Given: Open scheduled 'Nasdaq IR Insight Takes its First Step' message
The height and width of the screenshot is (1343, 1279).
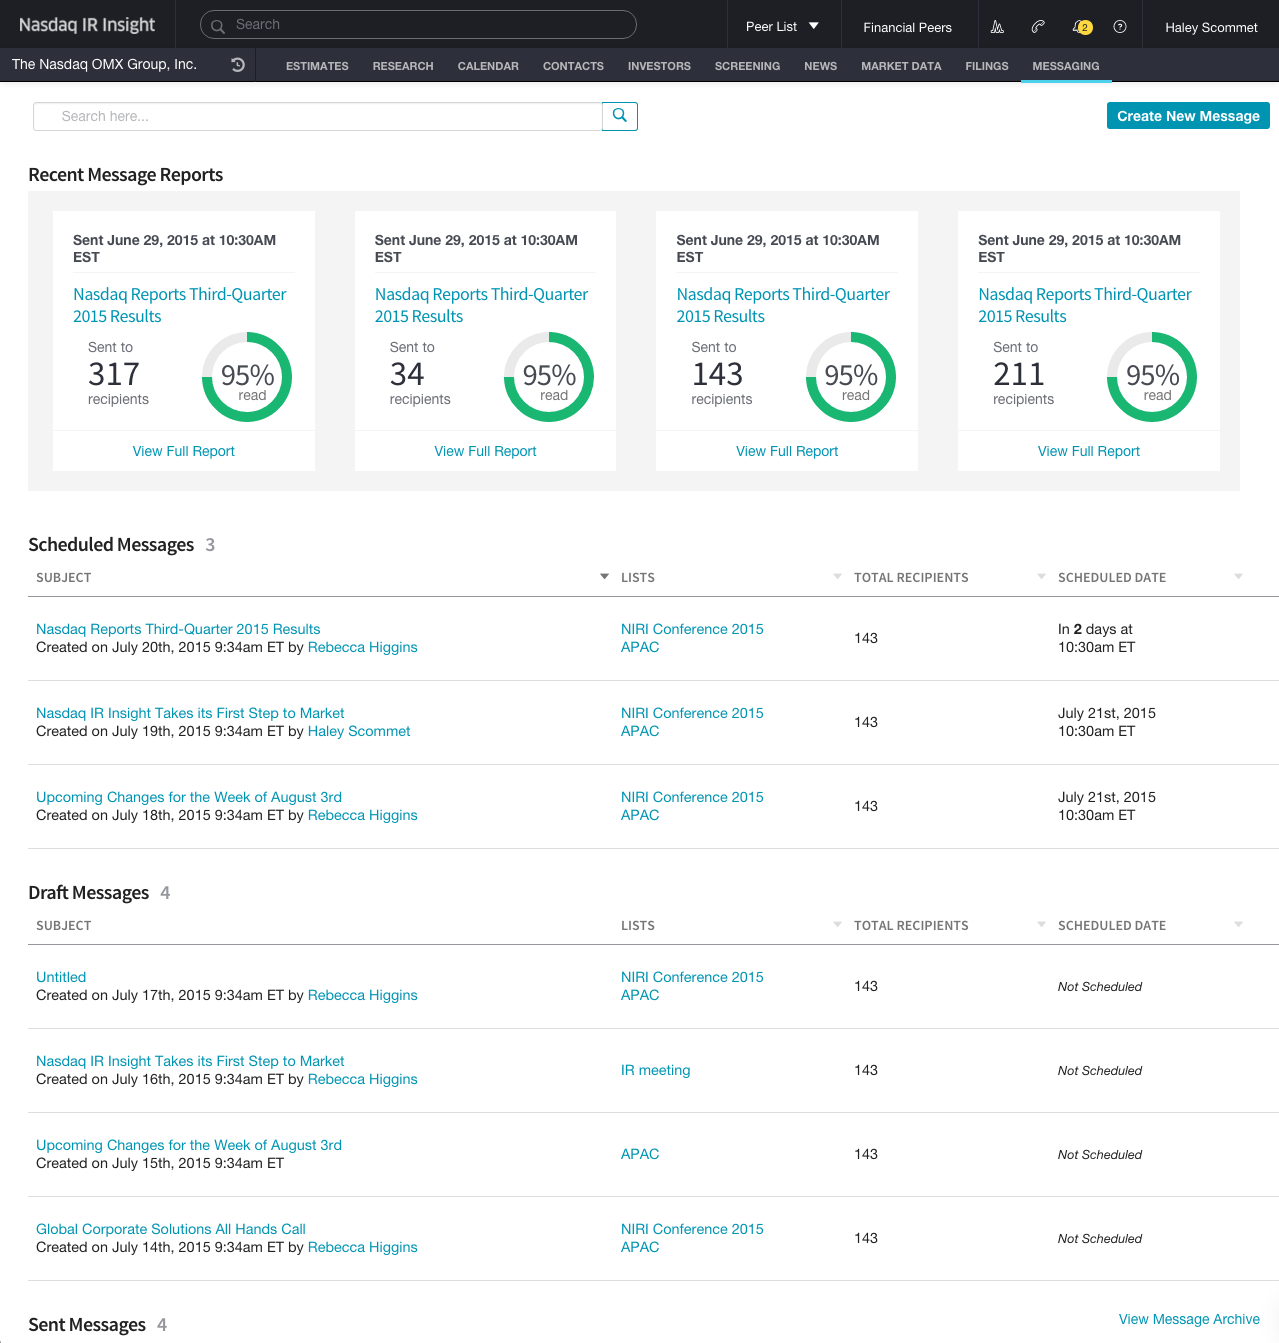Looking at the screenshot, I should coord(190,713).
